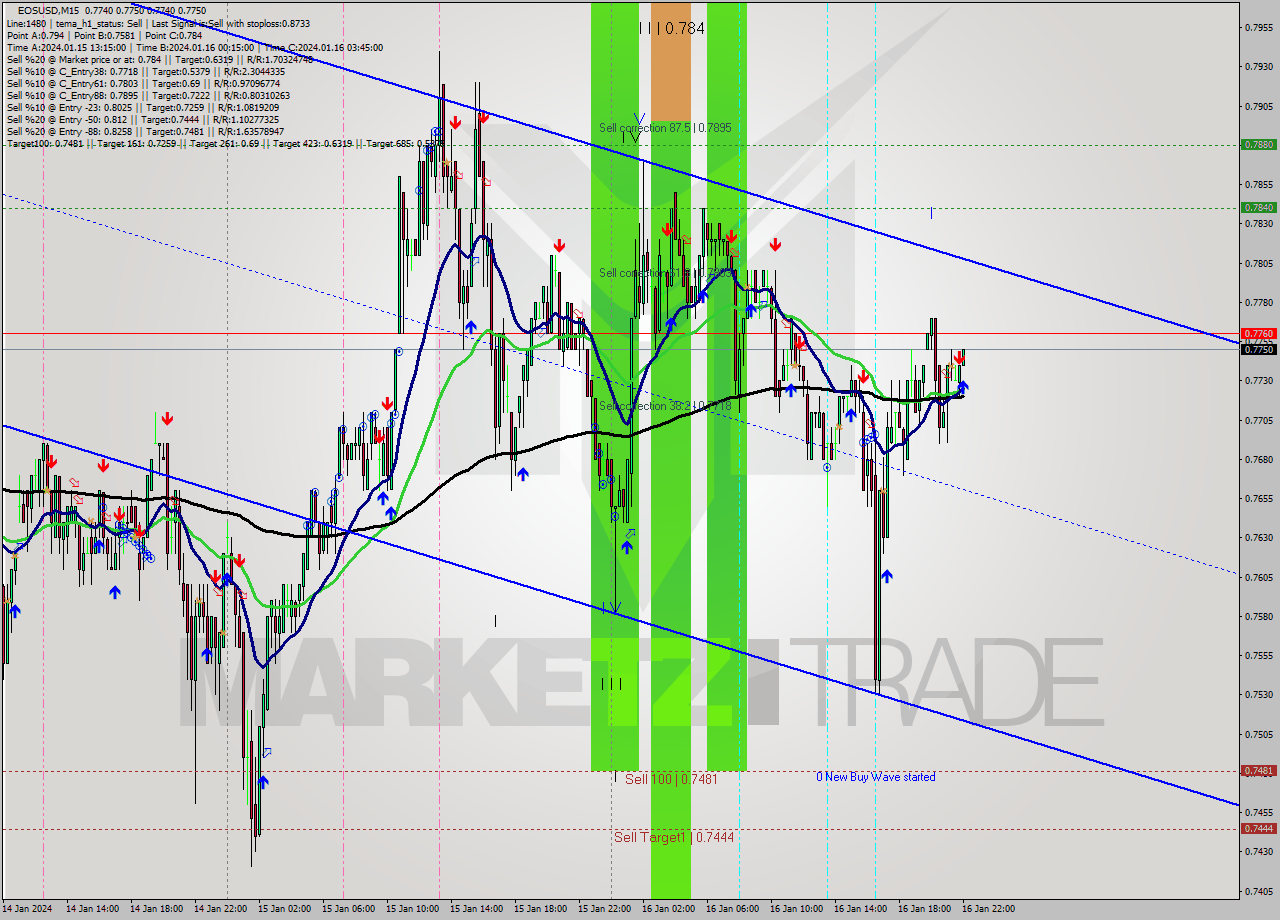Click the '15 Jan 02:00' time axis label

tap(284, 909)
